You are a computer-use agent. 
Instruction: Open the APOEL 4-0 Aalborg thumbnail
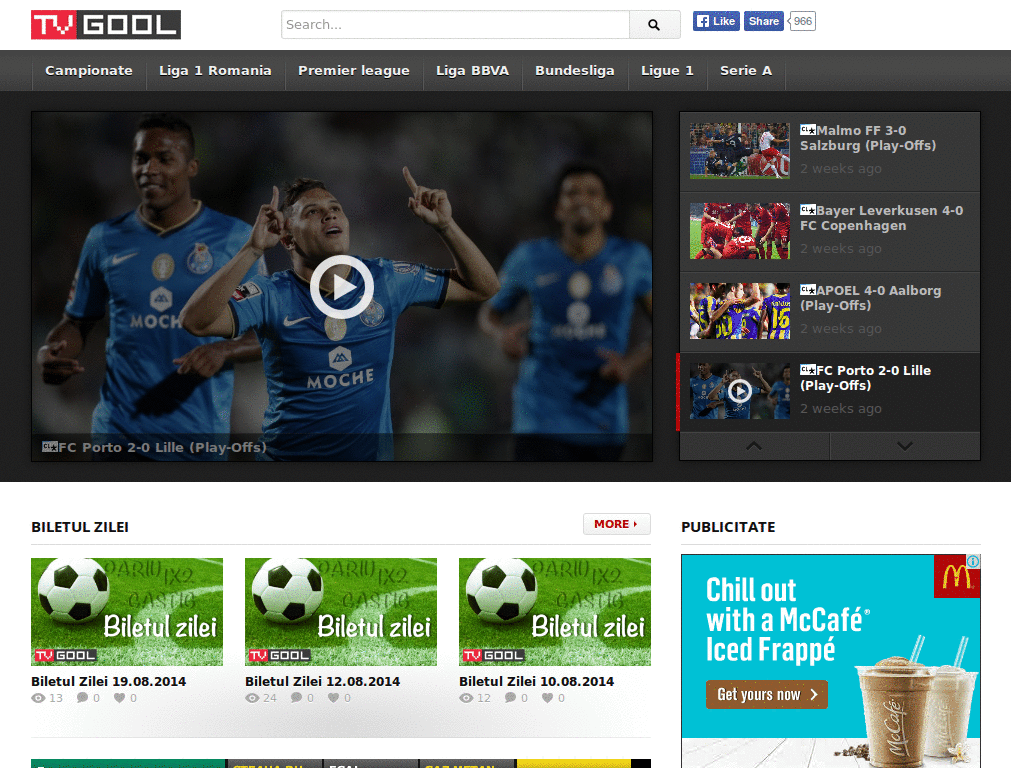coord(739,311)
